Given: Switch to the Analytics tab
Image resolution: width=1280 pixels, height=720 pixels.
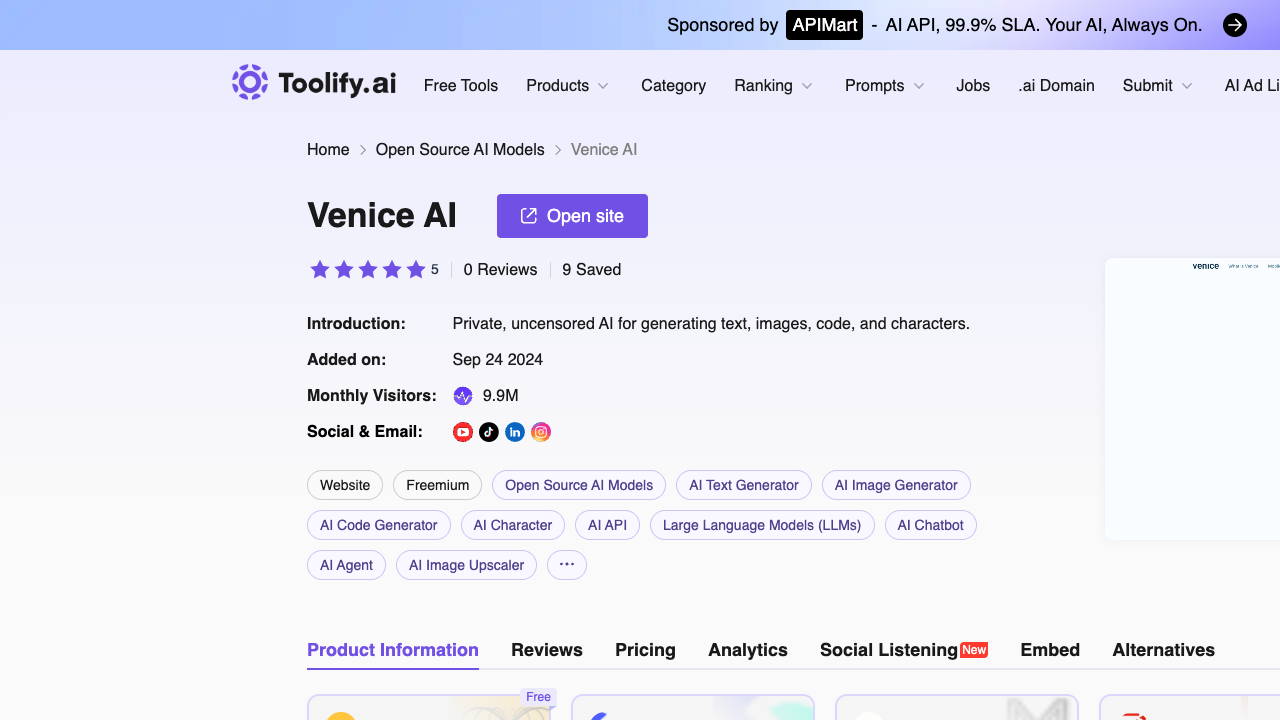Looking at the screenshot, I should 748,650.
